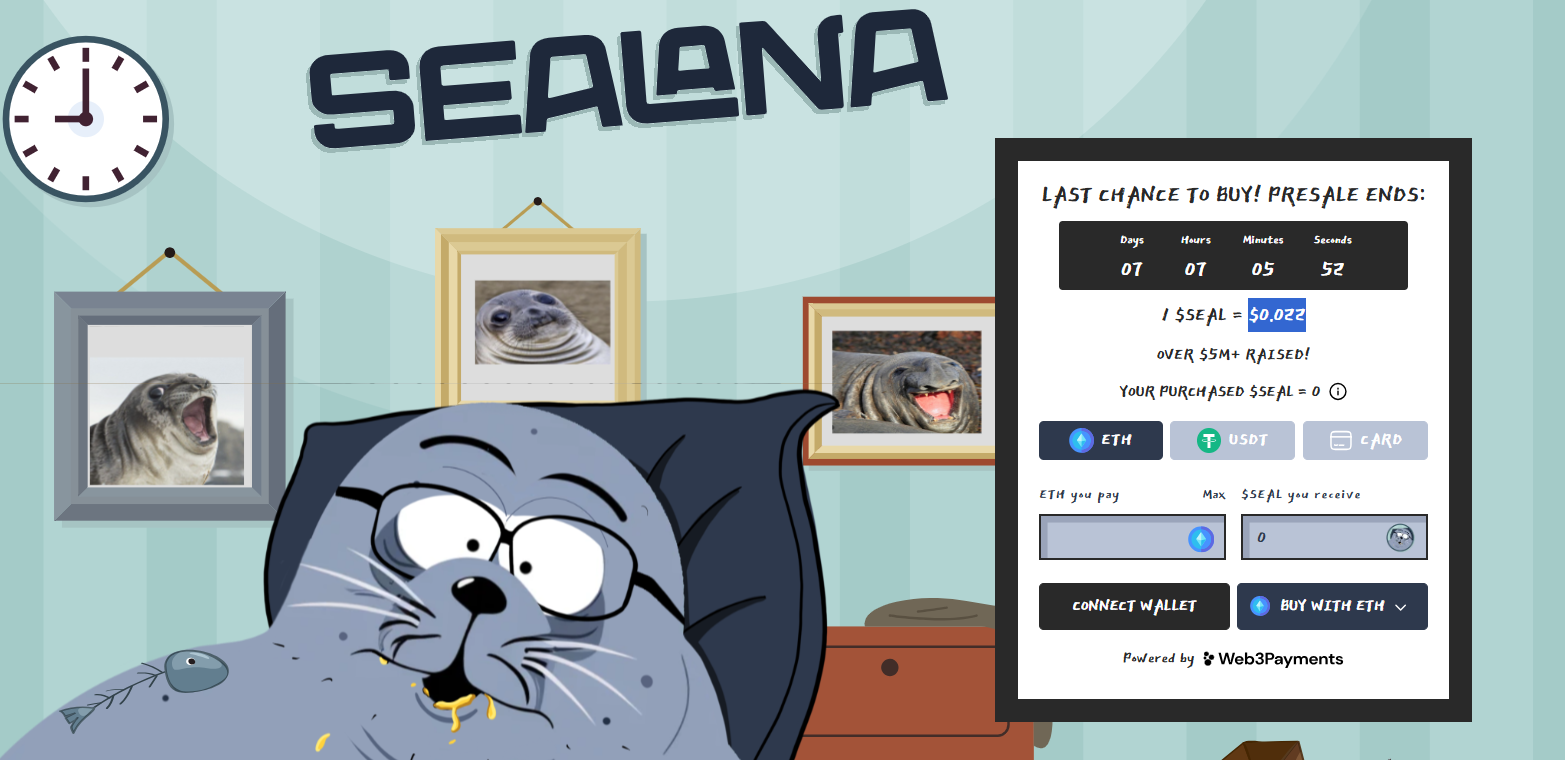1565x760 pixels.
Task: Expand the Buy with ETH dropdown chevron
Action: (x=1401, y=607)
